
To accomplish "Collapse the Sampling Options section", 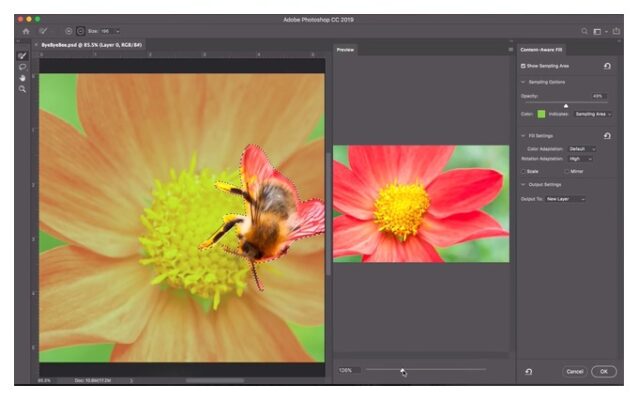I will click(x=523, y=82).
